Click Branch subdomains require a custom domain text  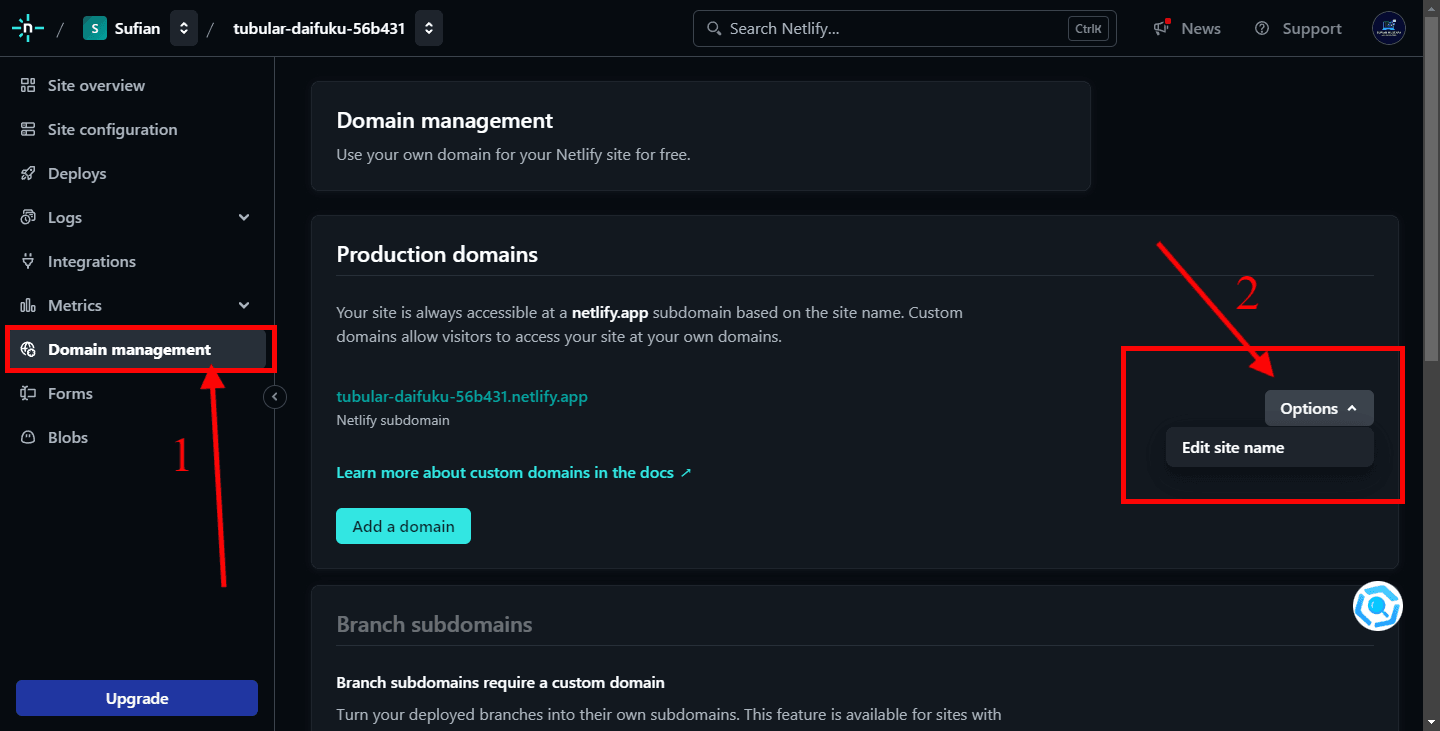(x=500, y=682)
